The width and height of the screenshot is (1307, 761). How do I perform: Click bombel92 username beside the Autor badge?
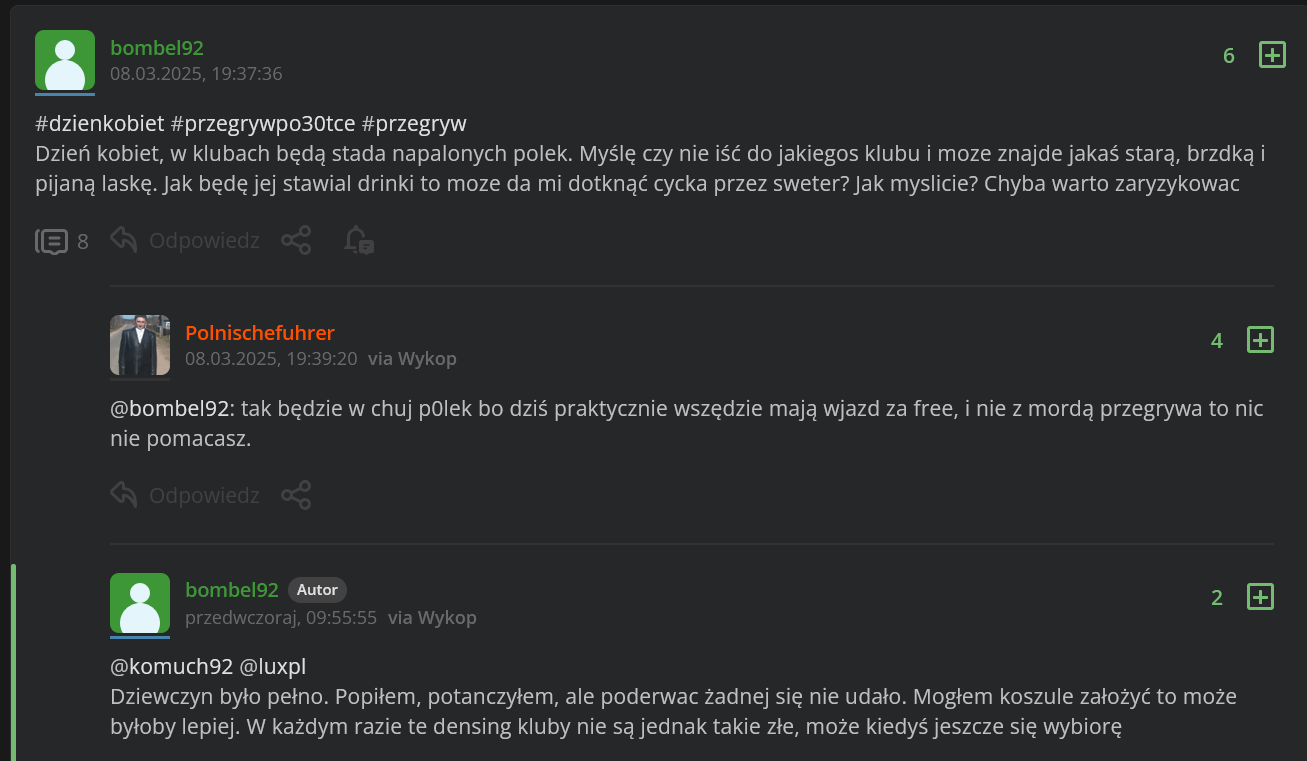pyautogui.click(x=232, y=590)
